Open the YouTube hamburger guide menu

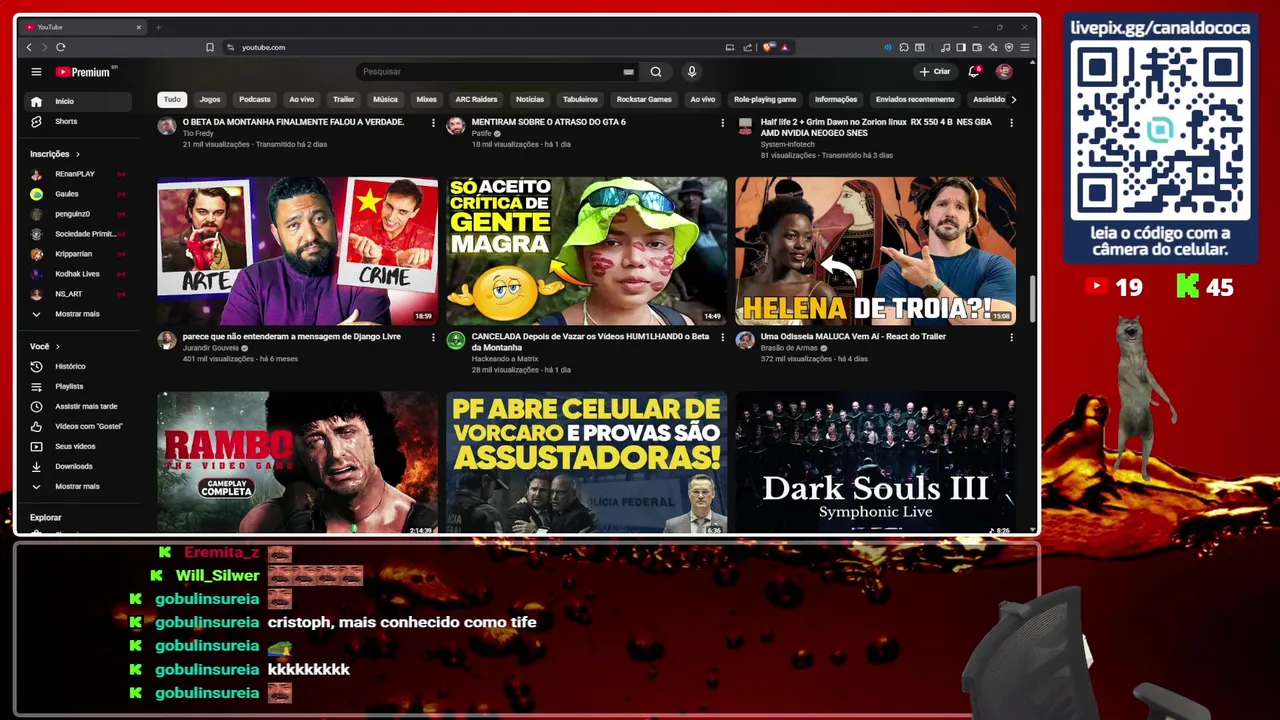click(36, 72)
